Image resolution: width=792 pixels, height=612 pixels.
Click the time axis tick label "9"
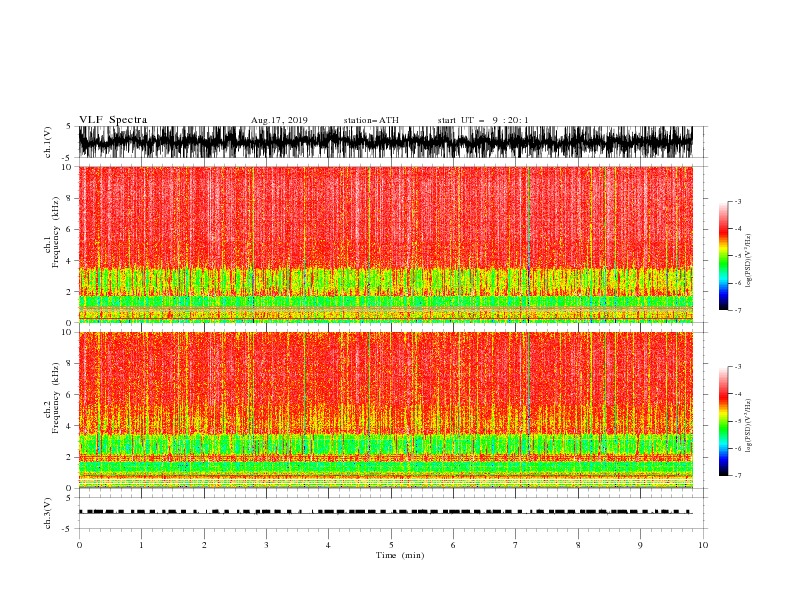coord(640,545)
